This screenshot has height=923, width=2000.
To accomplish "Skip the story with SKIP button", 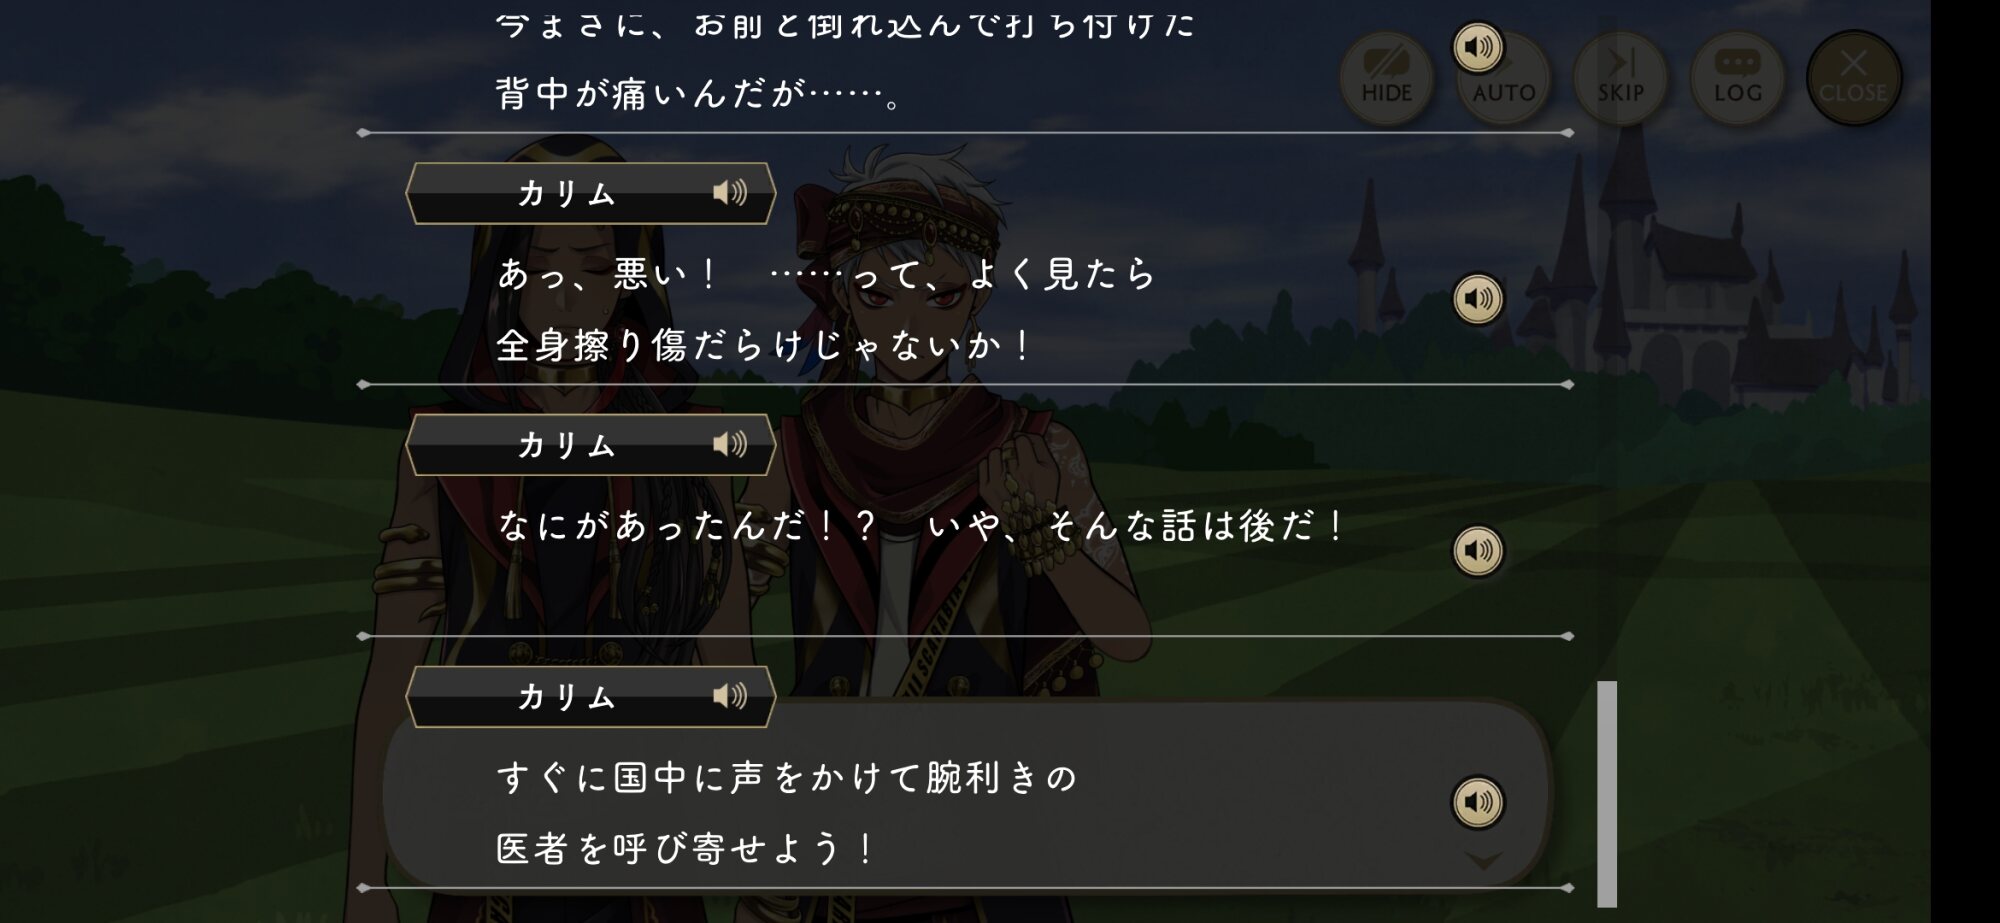I will pos(1620,77).
